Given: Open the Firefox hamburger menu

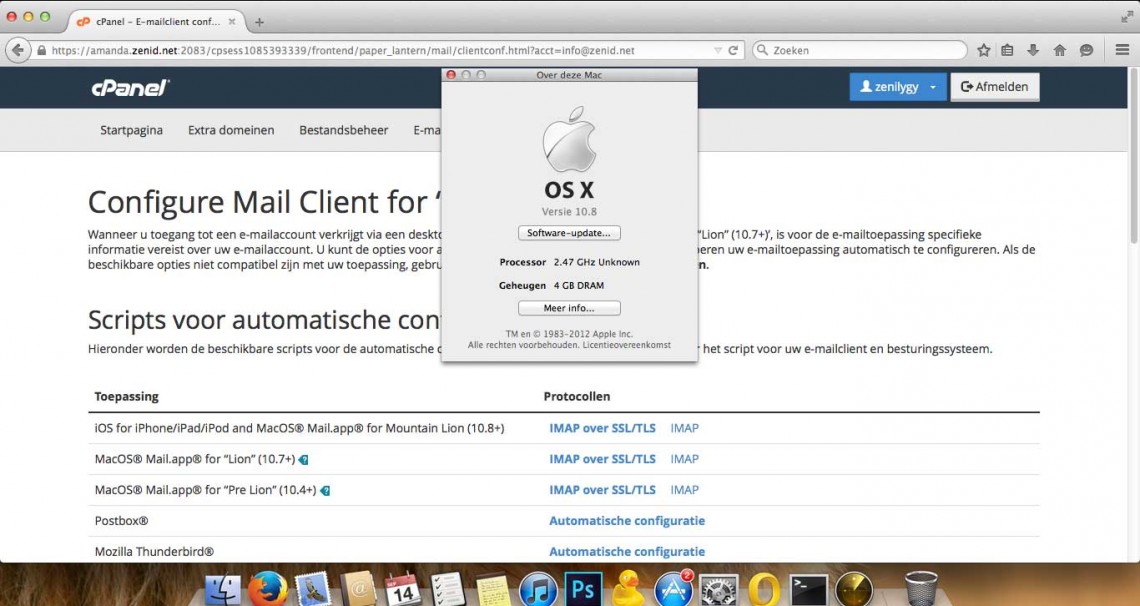Looking at the screenshot, I should pyautogui.click(x=1122, y=50).
